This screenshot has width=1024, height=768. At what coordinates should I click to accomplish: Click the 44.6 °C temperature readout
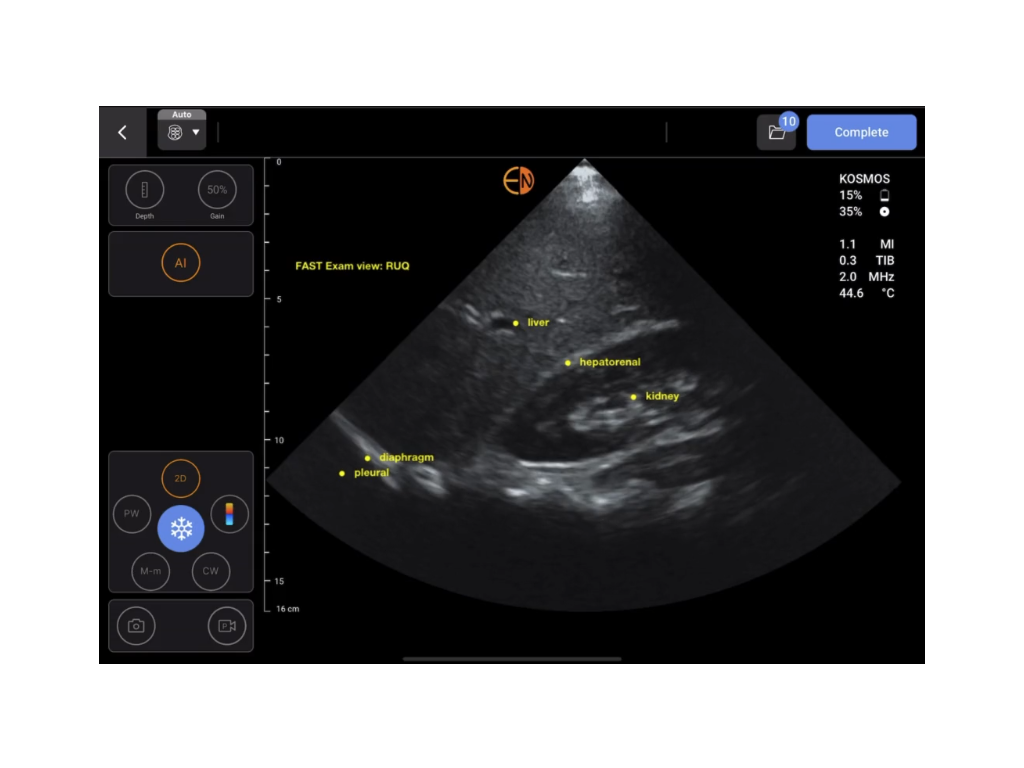(x=867, y=293)
